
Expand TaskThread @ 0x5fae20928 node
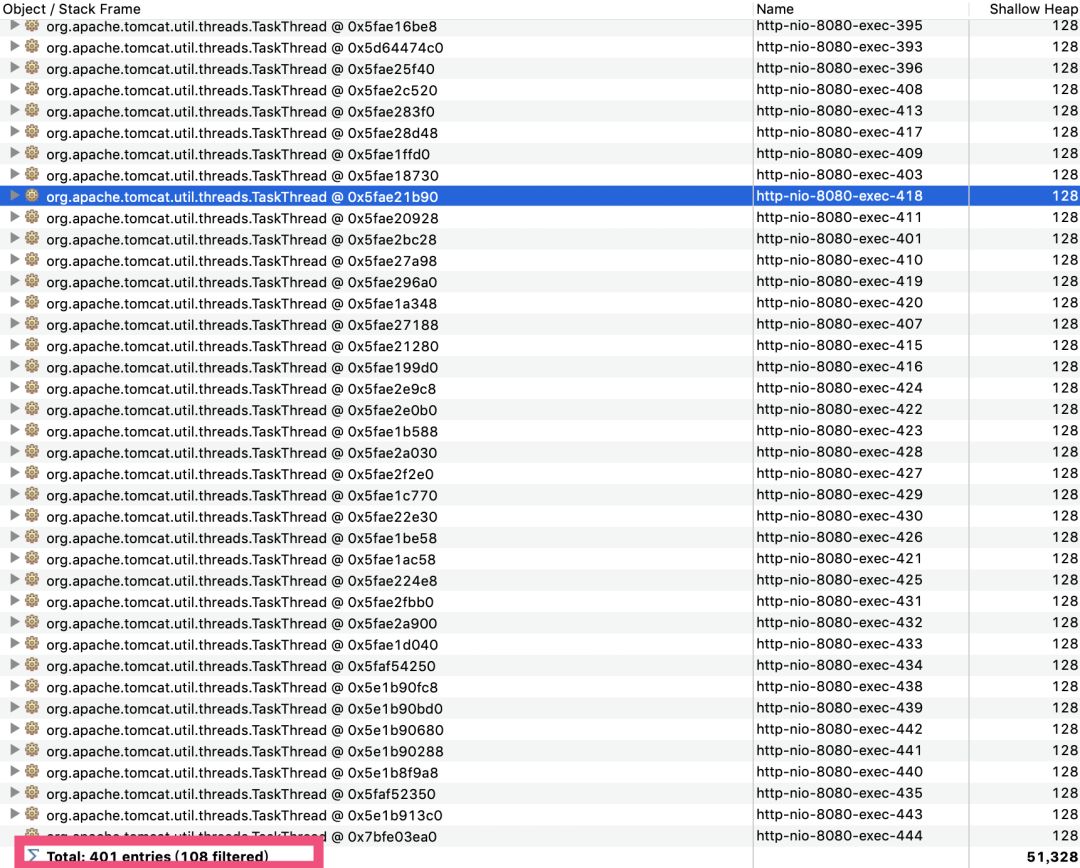[14, 218]
